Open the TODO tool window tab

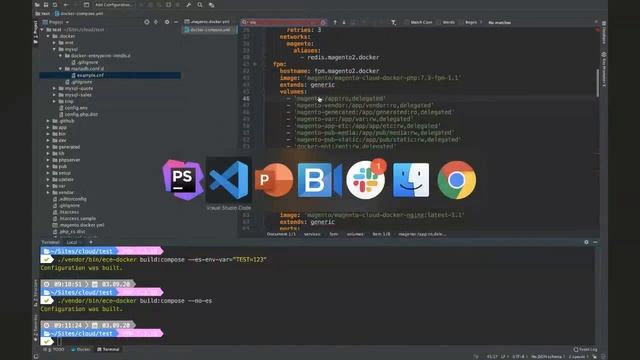[x=54, y=349]
